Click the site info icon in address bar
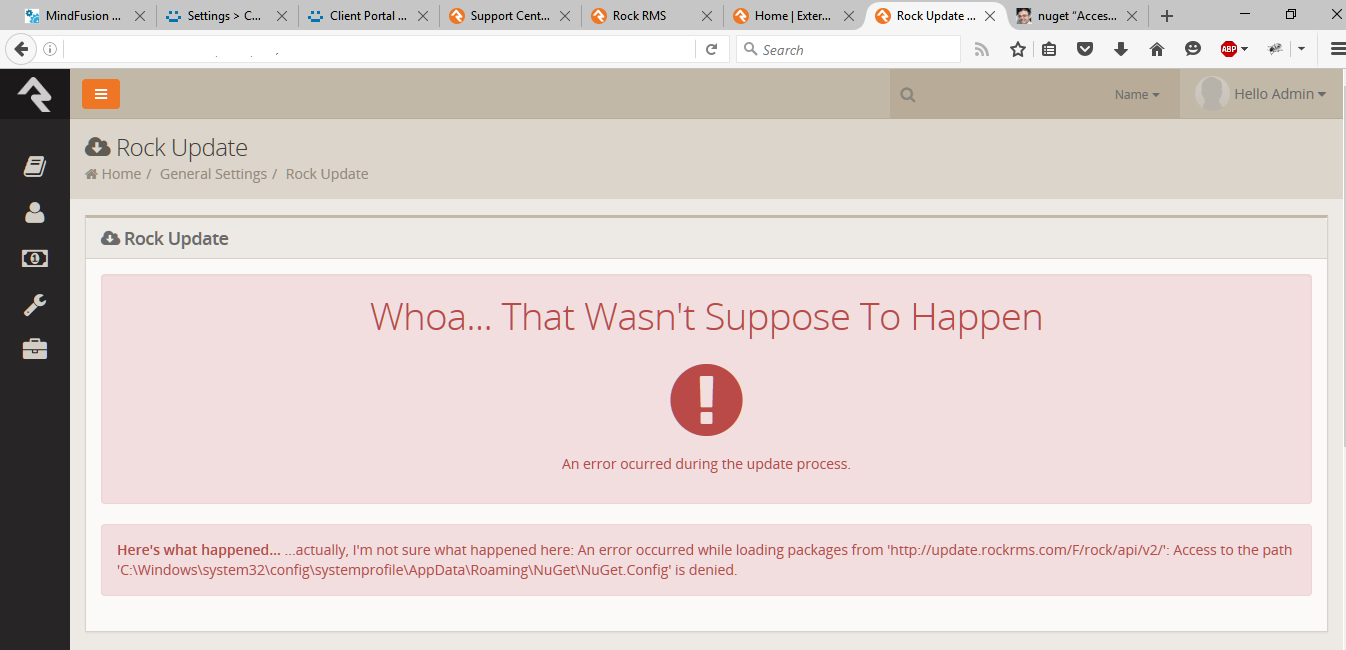 [x=50, y=49]
